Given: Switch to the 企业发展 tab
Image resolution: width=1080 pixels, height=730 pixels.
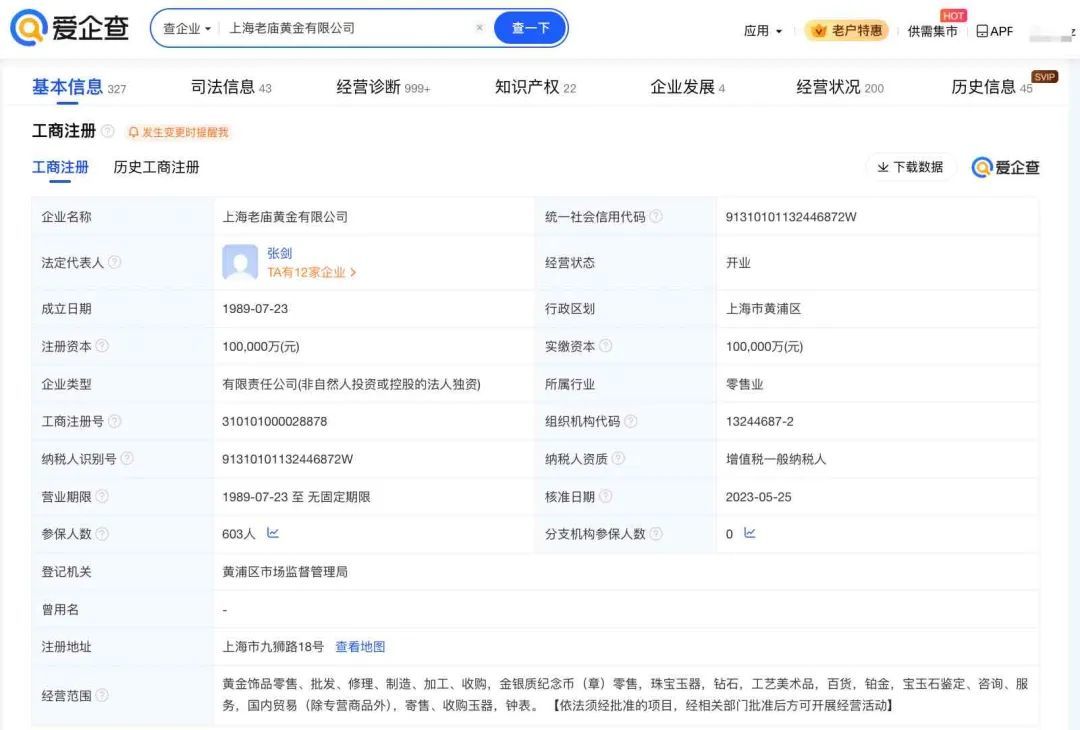Looking at the screenshot, I should pos(687,87).
